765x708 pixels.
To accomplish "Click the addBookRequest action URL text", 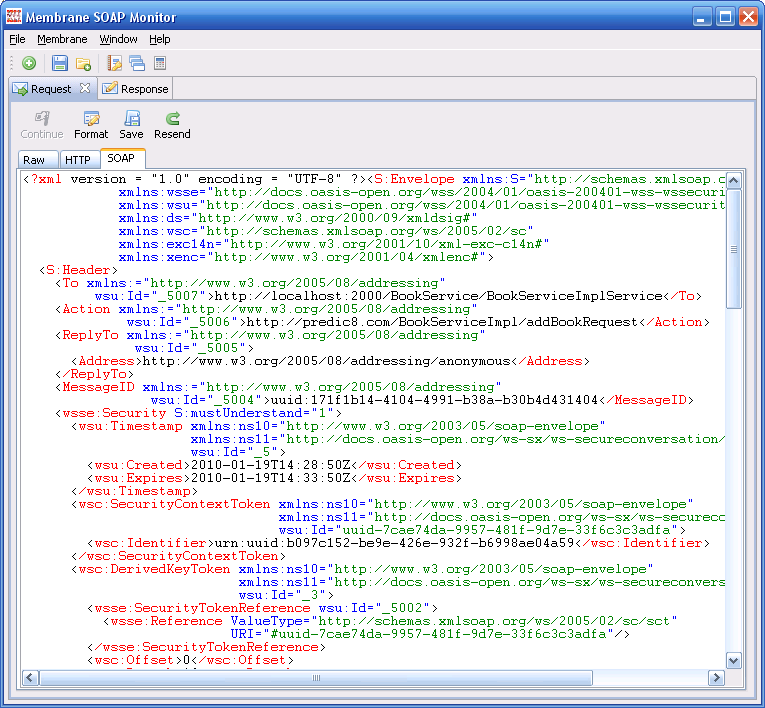I will 442,322.
